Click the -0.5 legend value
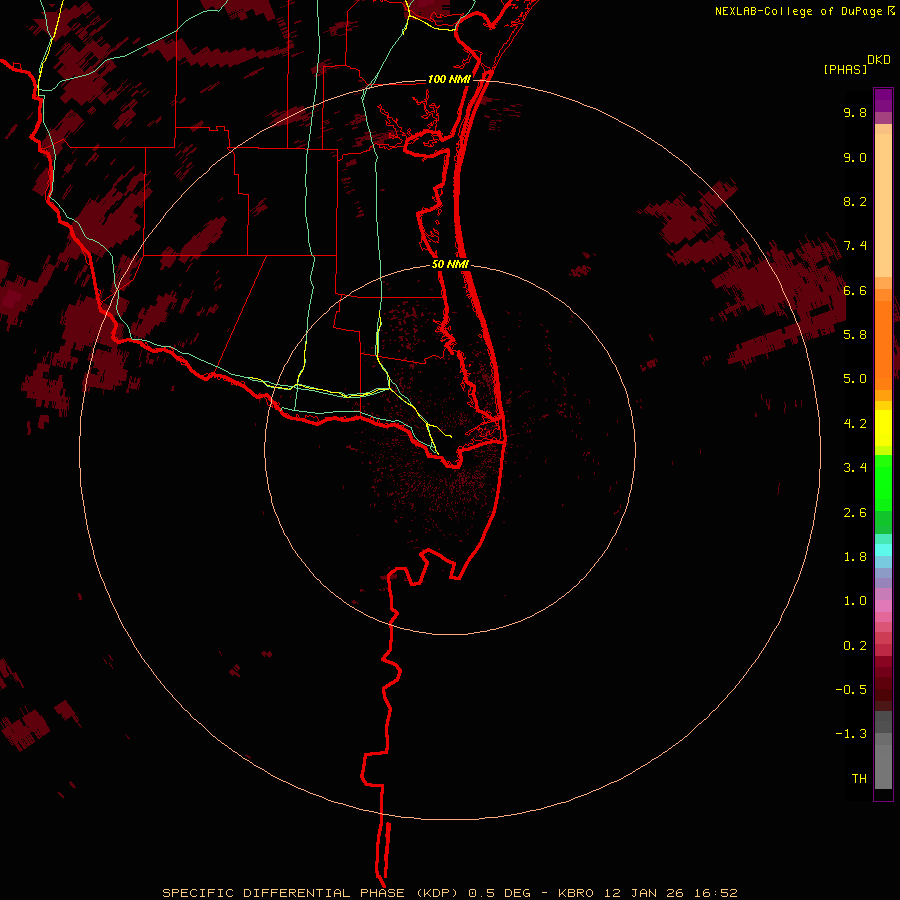Viewport: 900px width, 900px height. (851, 689)
